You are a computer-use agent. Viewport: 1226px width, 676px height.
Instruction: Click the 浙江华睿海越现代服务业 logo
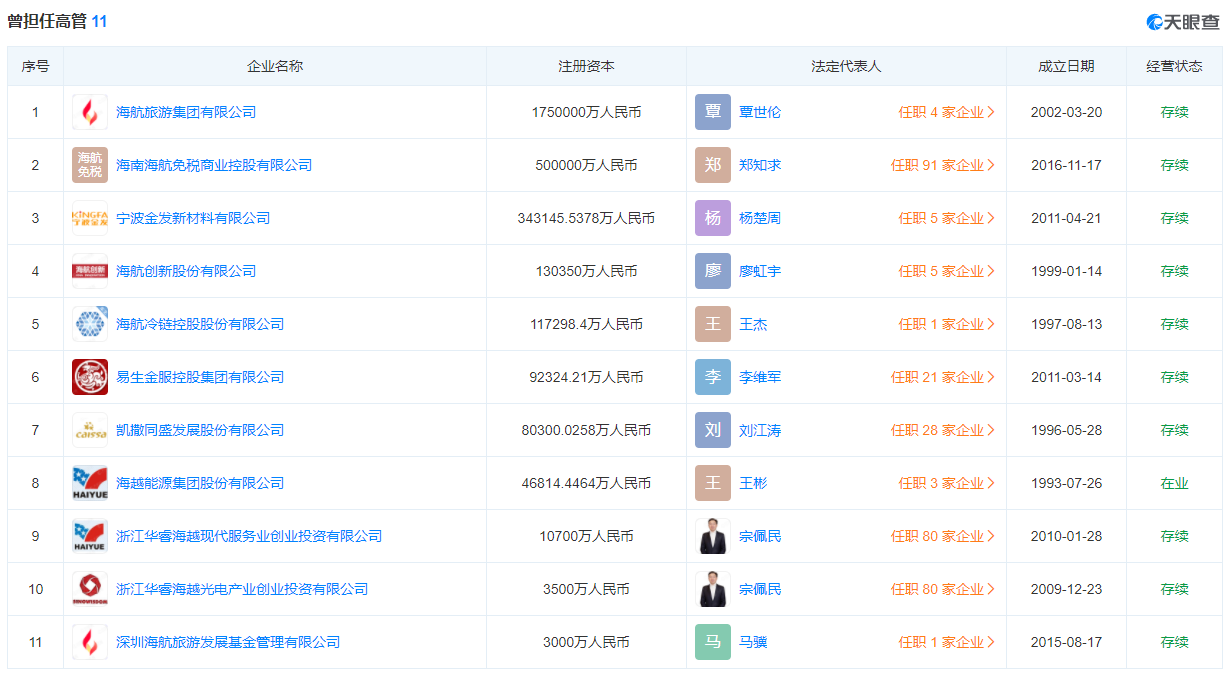(x=90, y=536)
